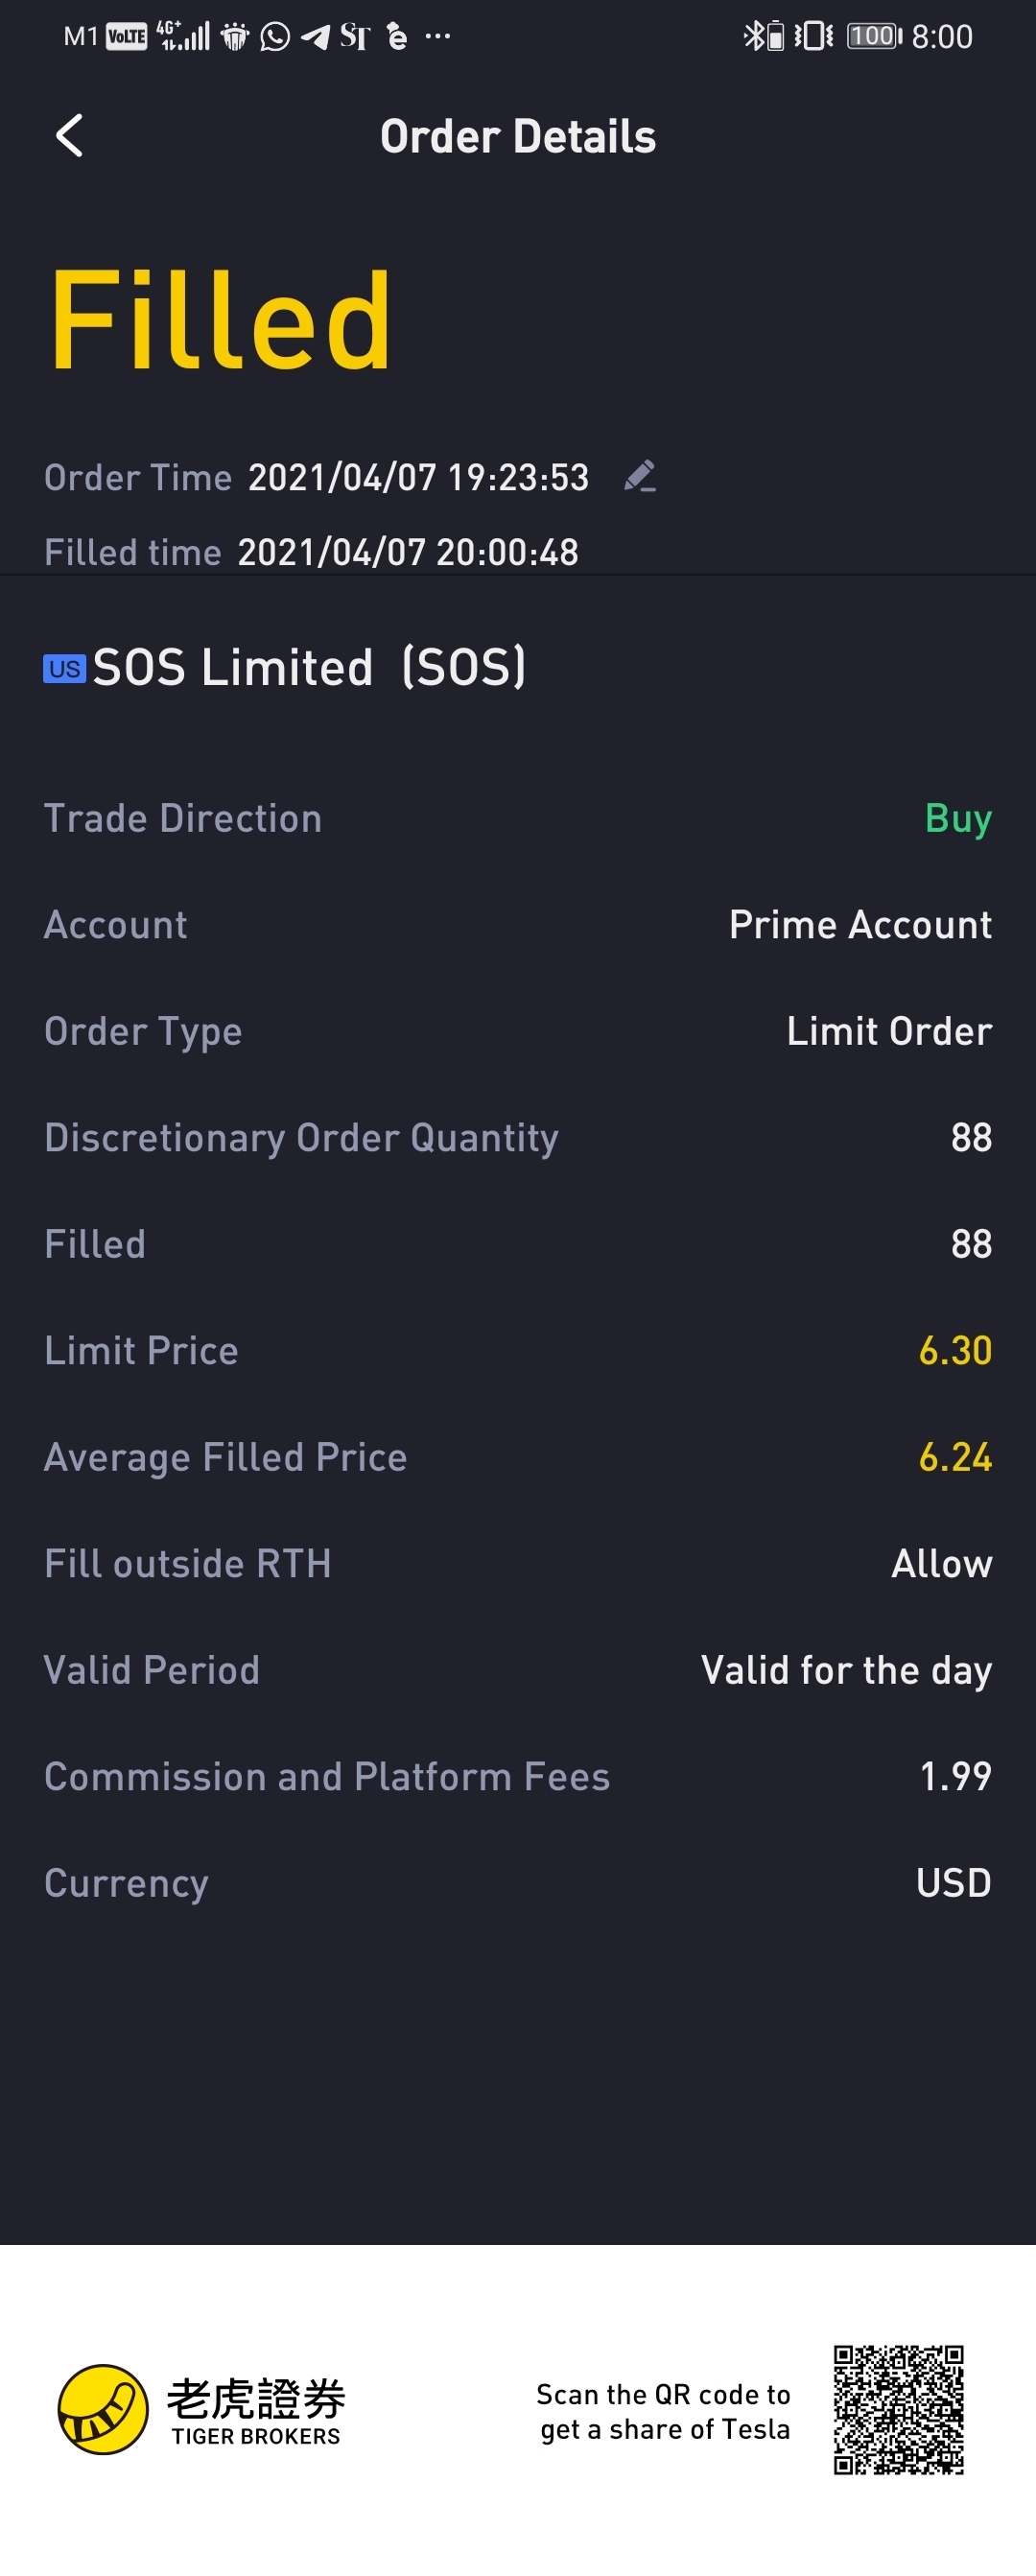Tap the three dots in the status bar

coord(438,37)
